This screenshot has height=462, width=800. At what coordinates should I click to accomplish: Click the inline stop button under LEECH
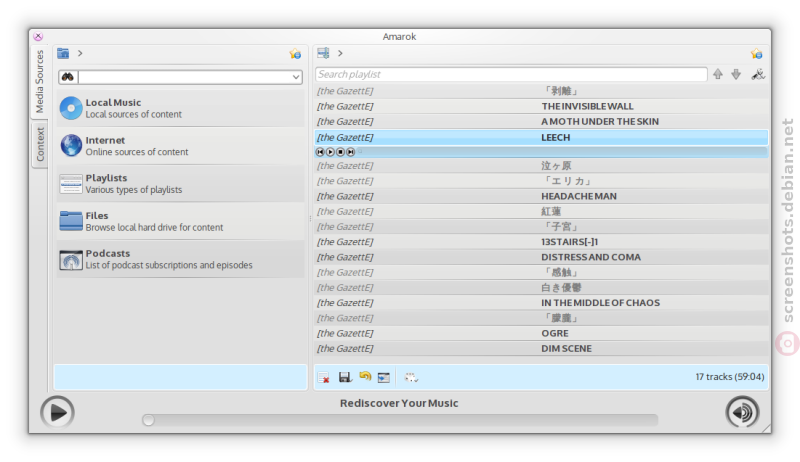point(340,152)
